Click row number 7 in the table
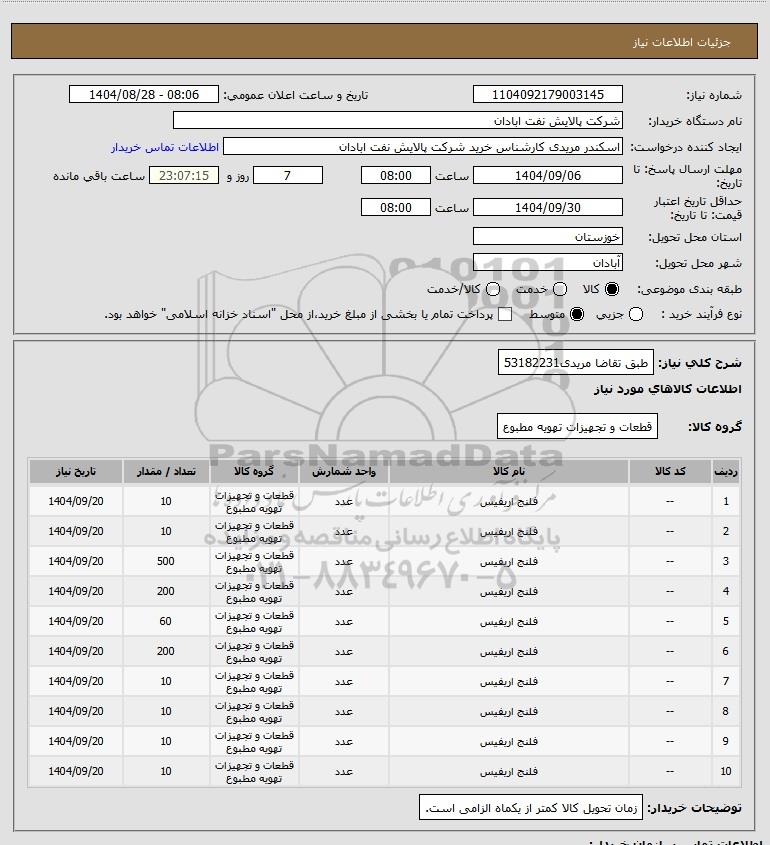This screenshot has height=845, width=770. click(x=726, y=681)
